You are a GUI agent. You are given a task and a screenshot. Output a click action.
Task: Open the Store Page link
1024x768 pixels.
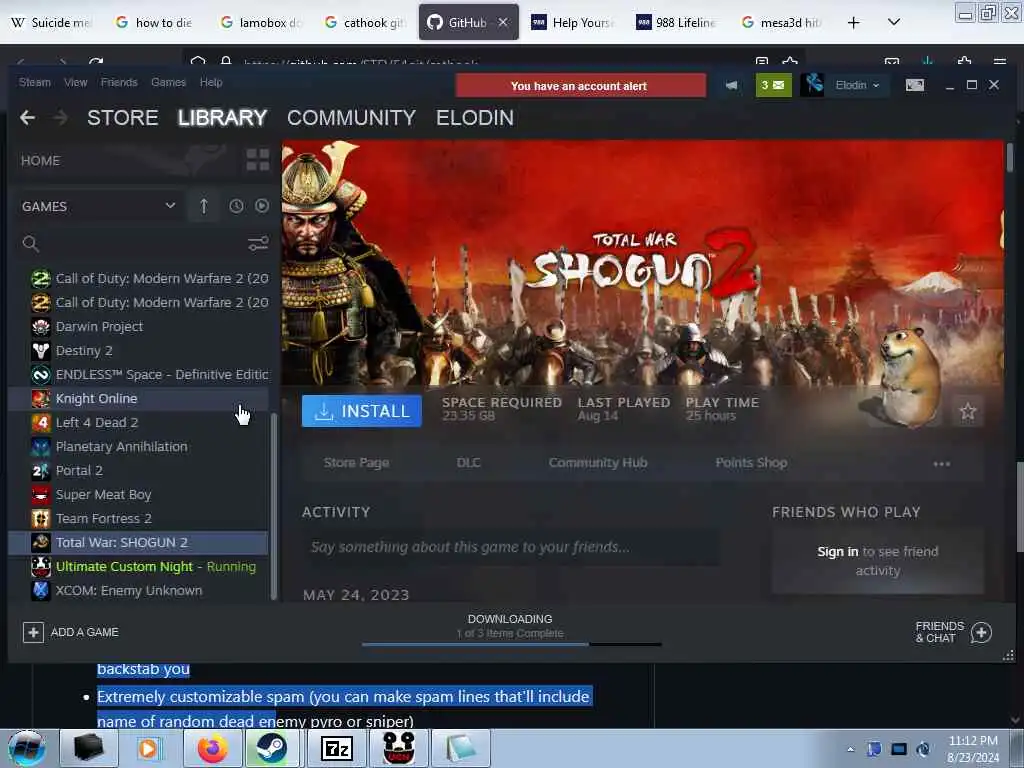tap(357, 462)
